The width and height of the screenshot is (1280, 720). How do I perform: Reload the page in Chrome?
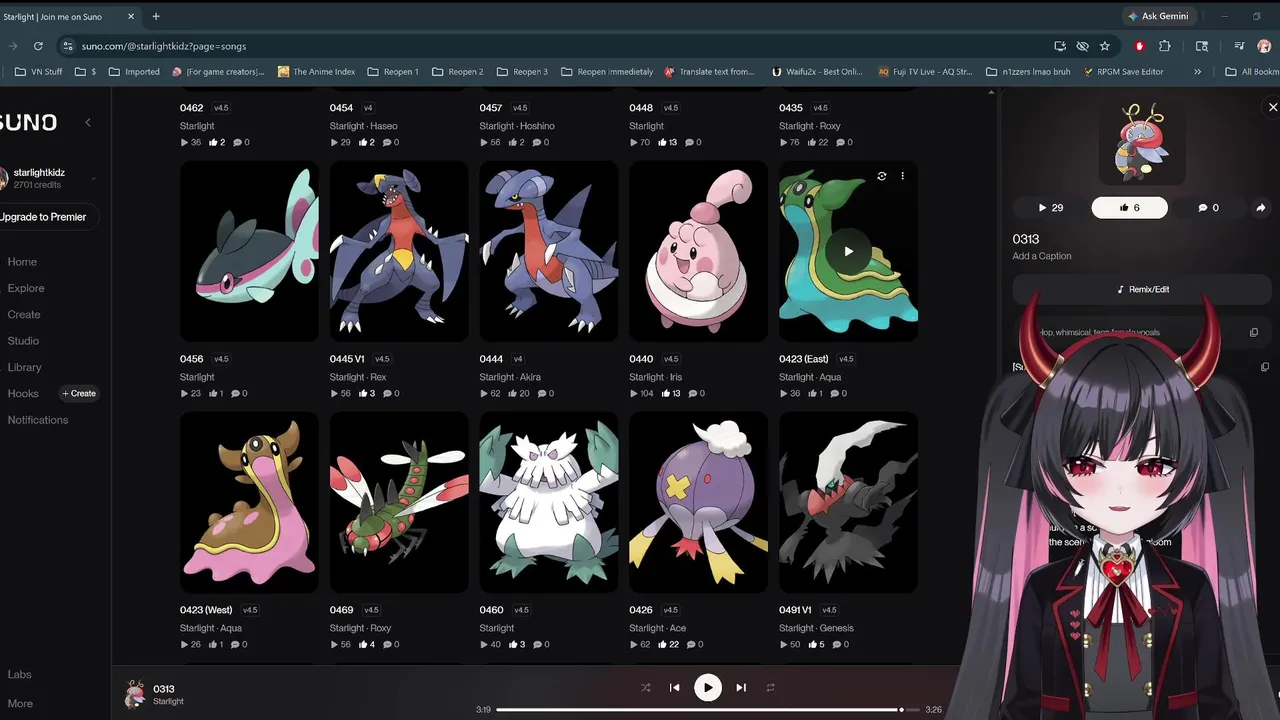[38, 46]
